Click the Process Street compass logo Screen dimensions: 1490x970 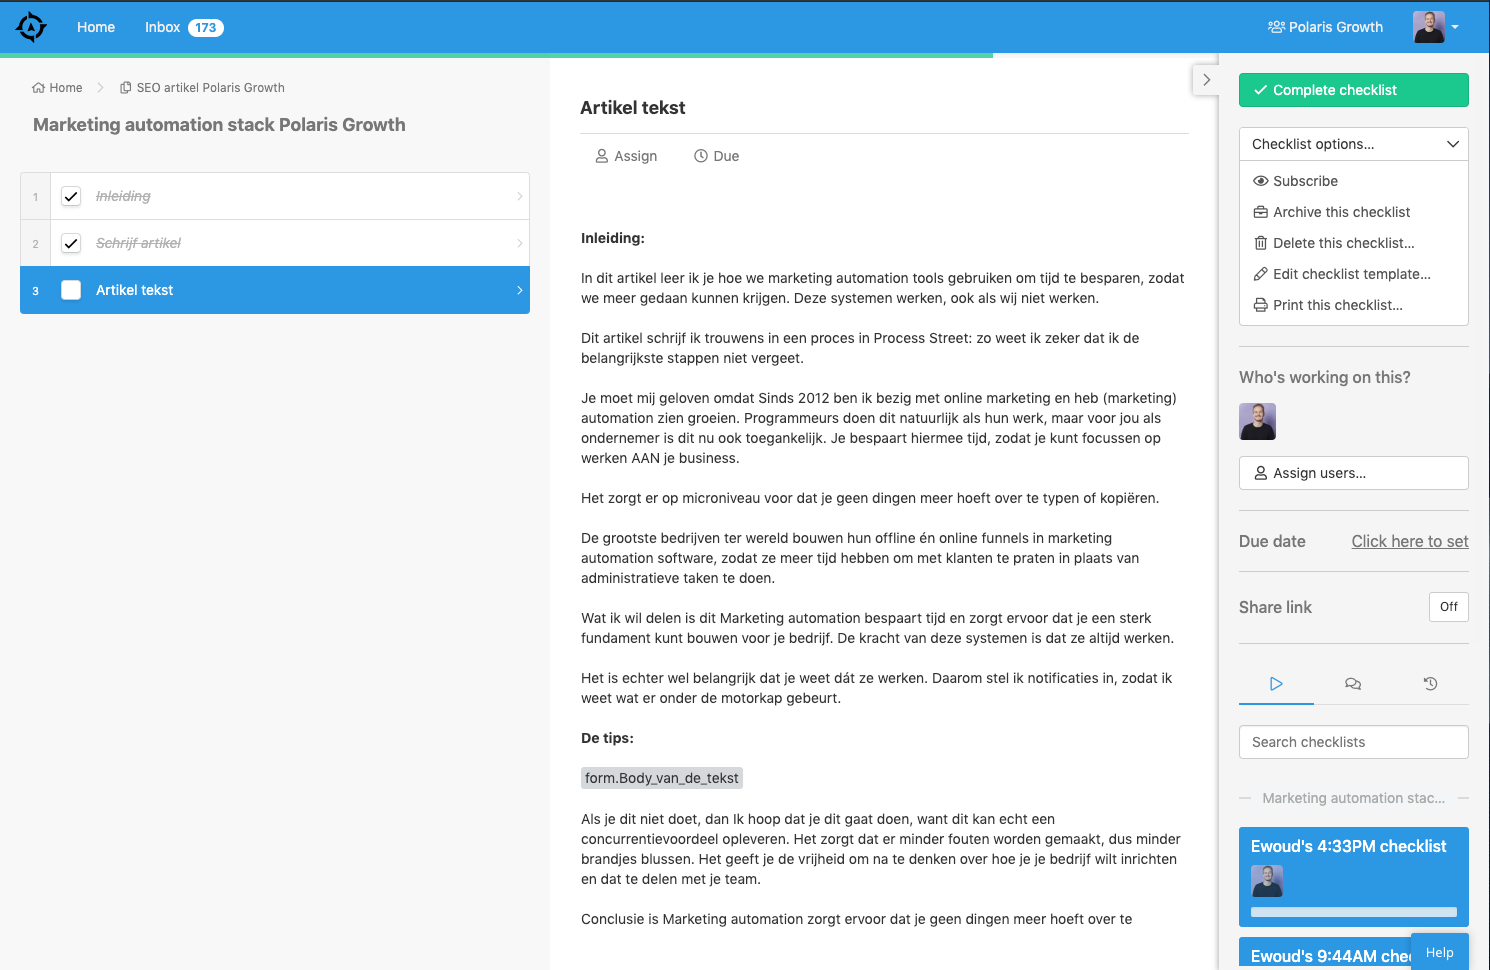[x=32, y=27]
